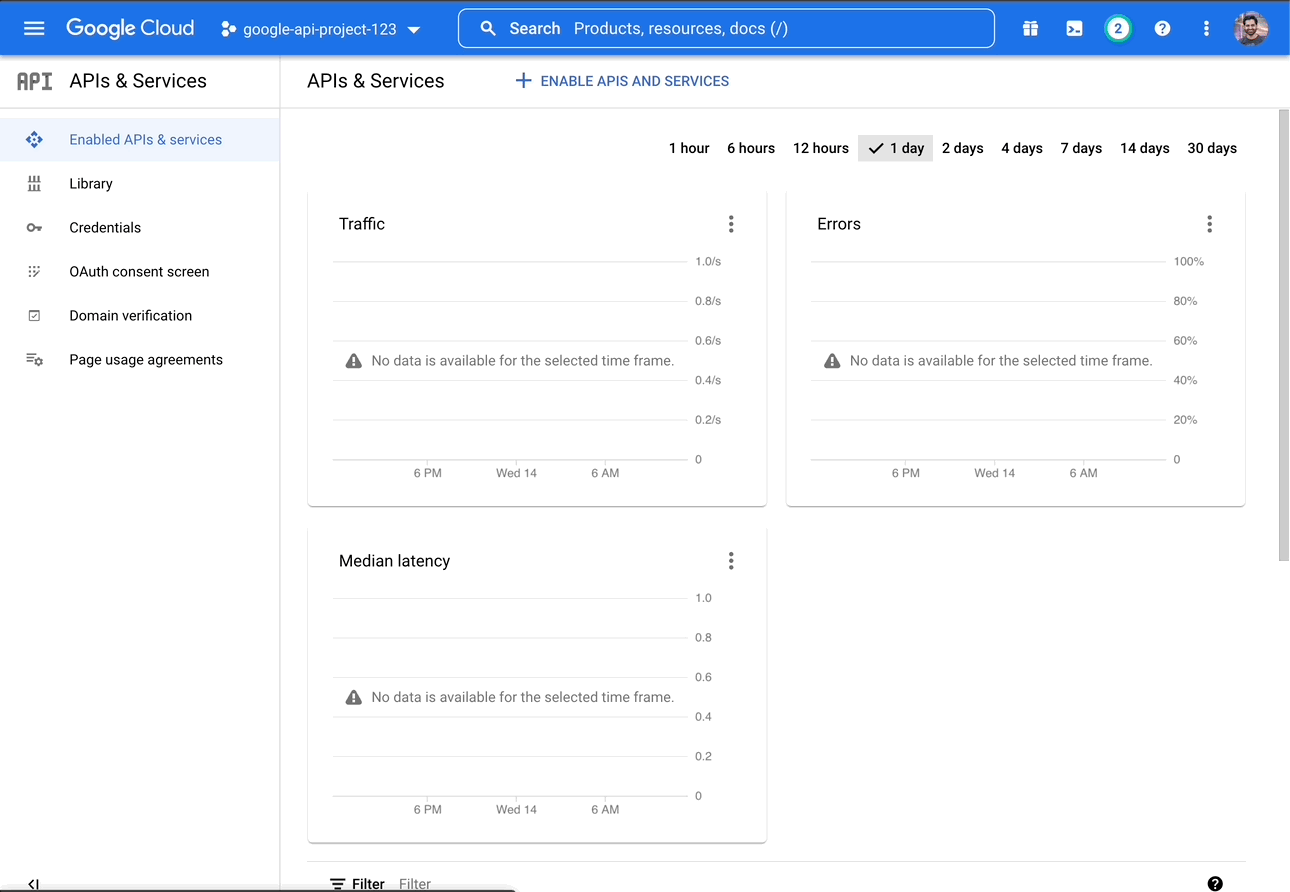This screenshot has width=1290, height=892.
Task: Open the Google Cloud products grid
Action: point(1030,28)
